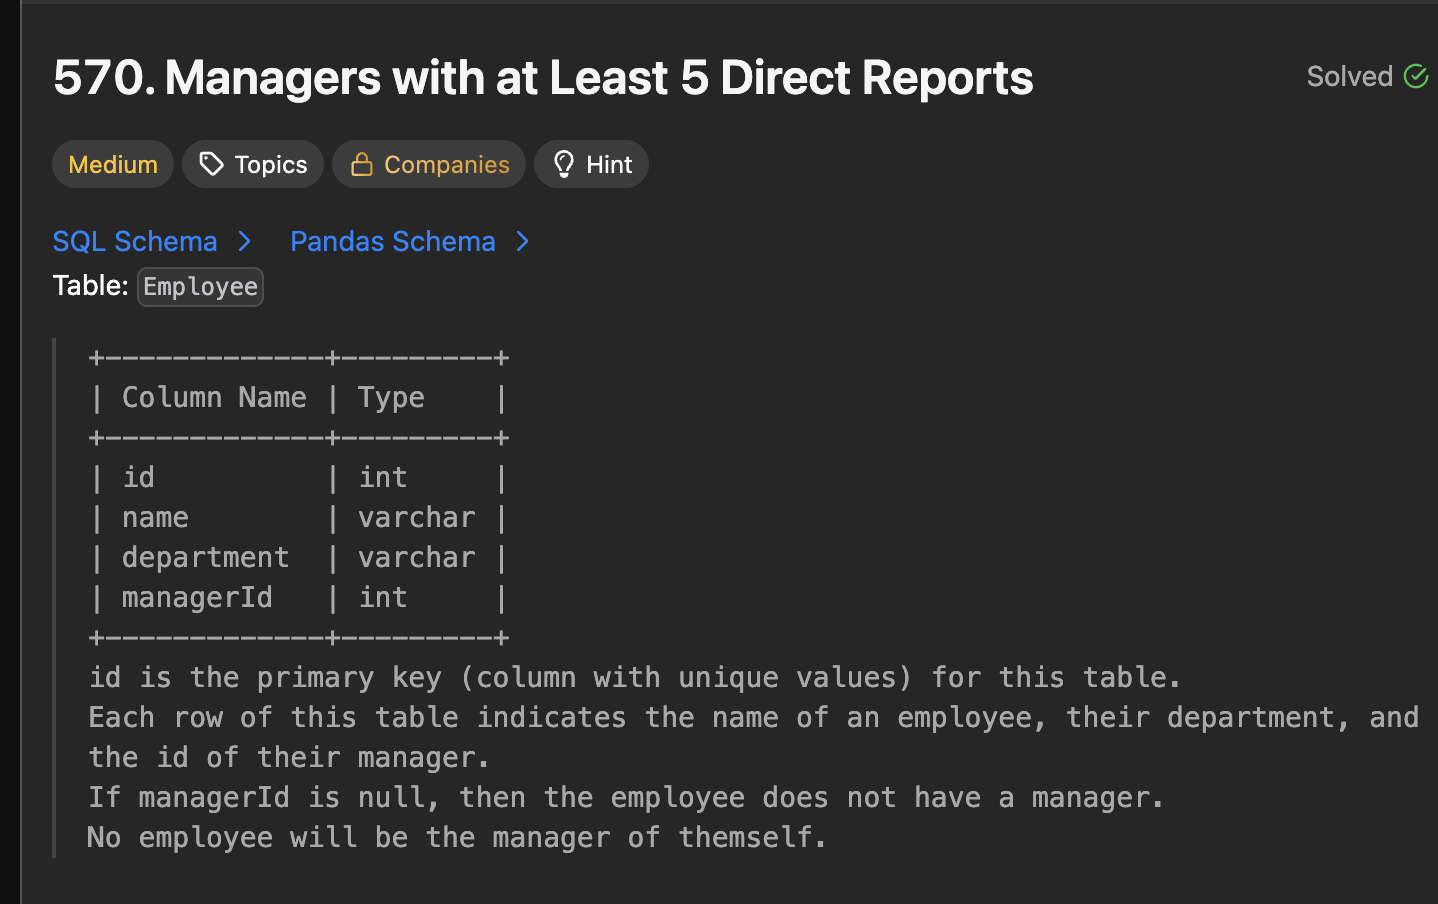This screenshot has height=904, width=1438.
Task: Click the column name 'managerId' in the schema
Action: click(196, 597)
